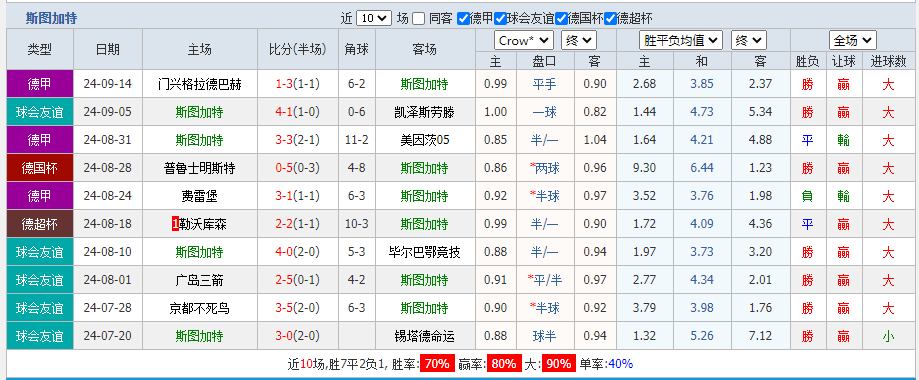Click corner count 10-3 for 勒沃库森 match
Viewport: 919px width, 380px height.
point(356,224)
